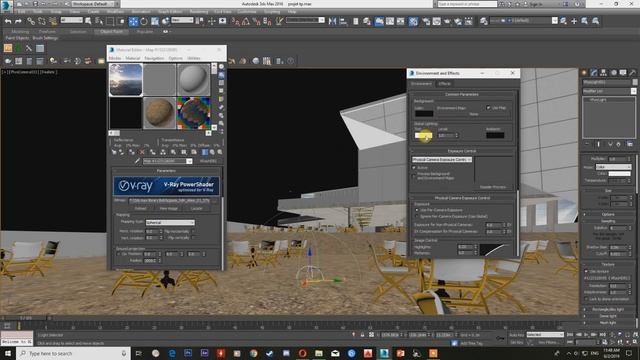Open the reference coordinate system dropdown
640x360 pixels.
click(x=182, y=20)
